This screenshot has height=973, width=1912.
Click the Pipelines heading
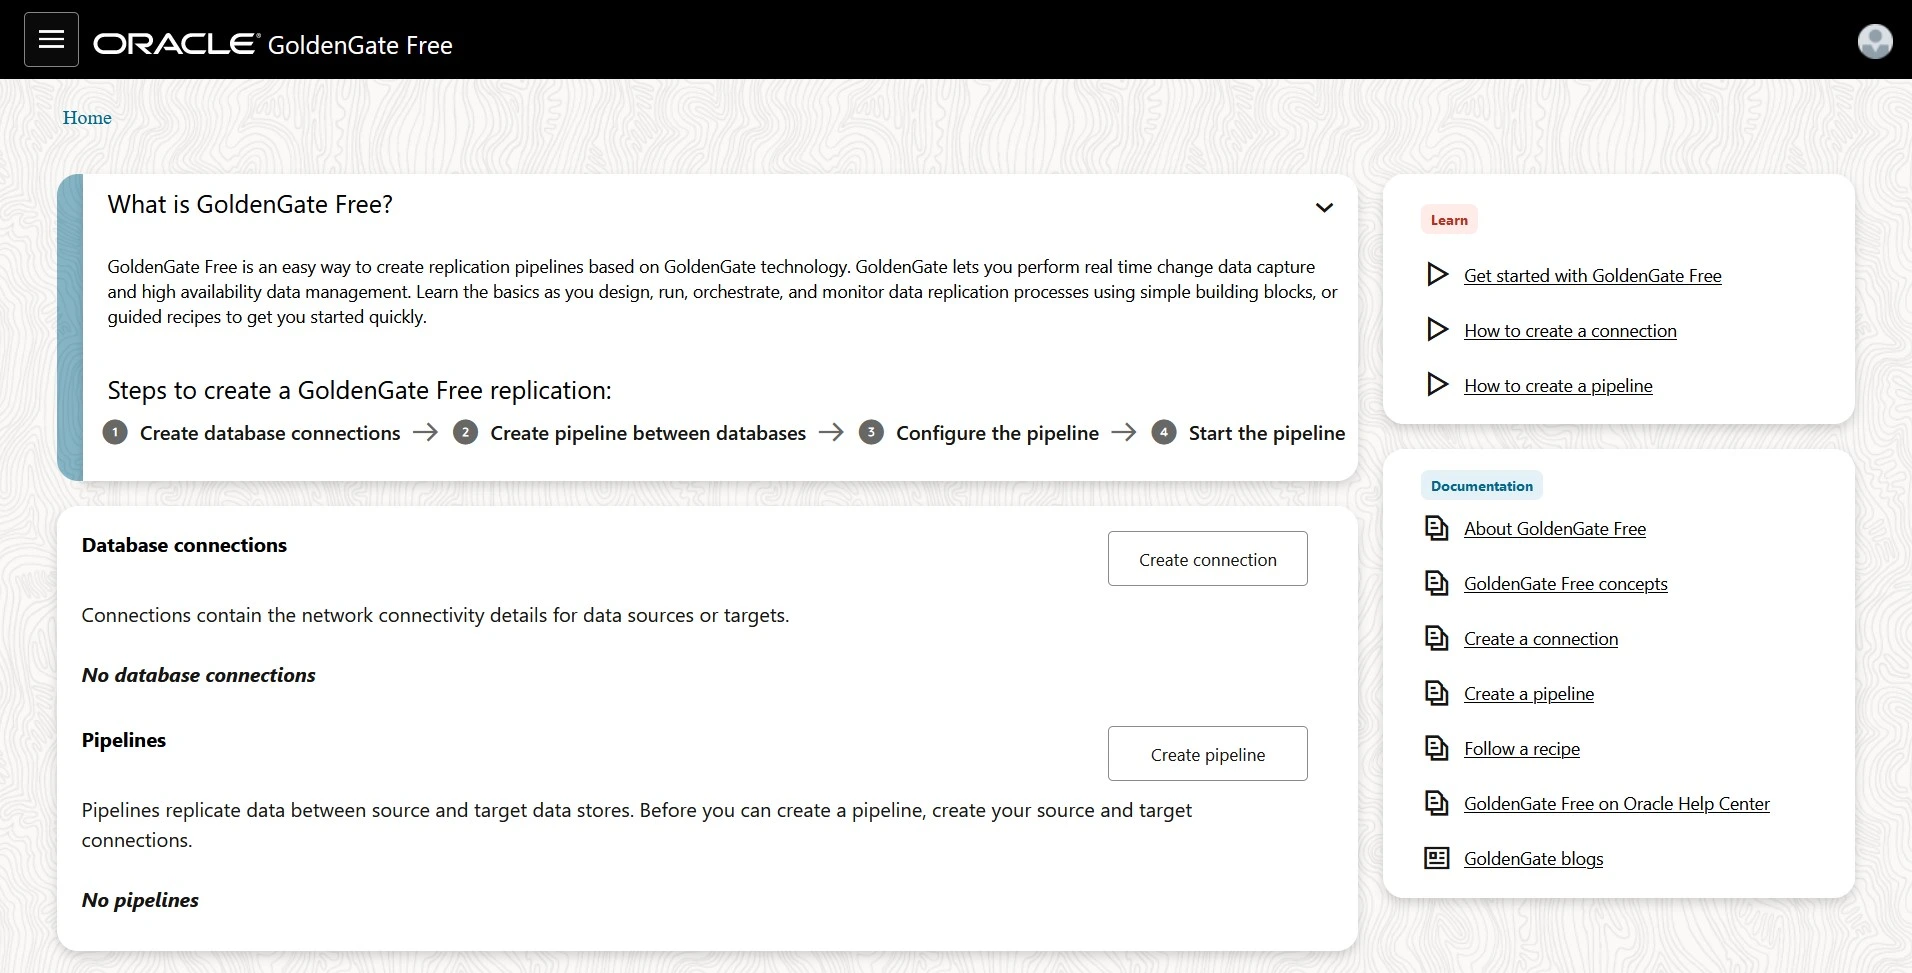pos(124,740)
